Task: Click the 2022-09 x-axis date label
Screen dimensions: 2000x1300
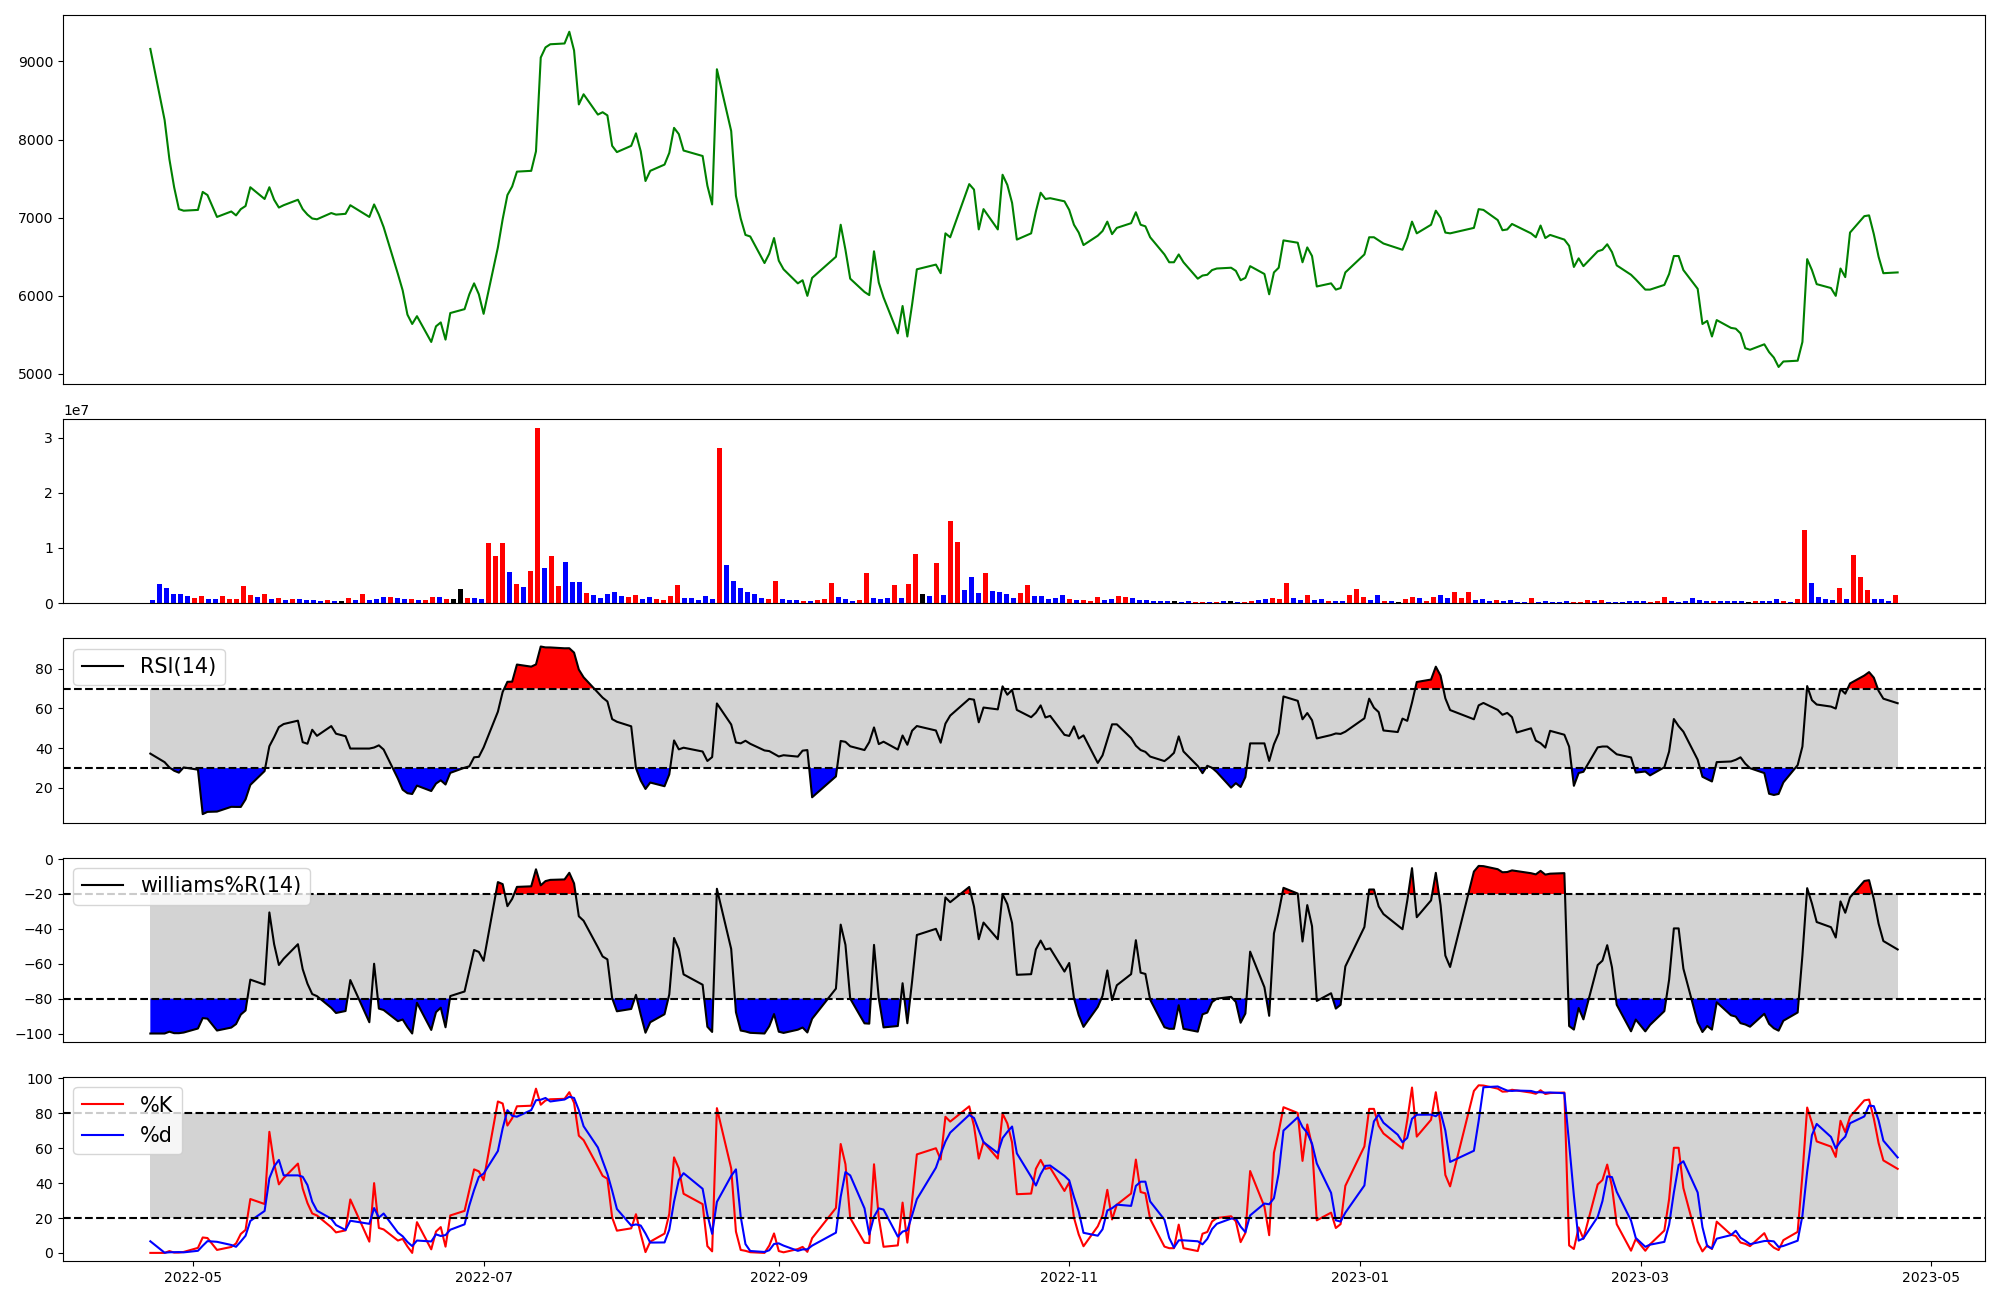Action: pos(778,1277)
